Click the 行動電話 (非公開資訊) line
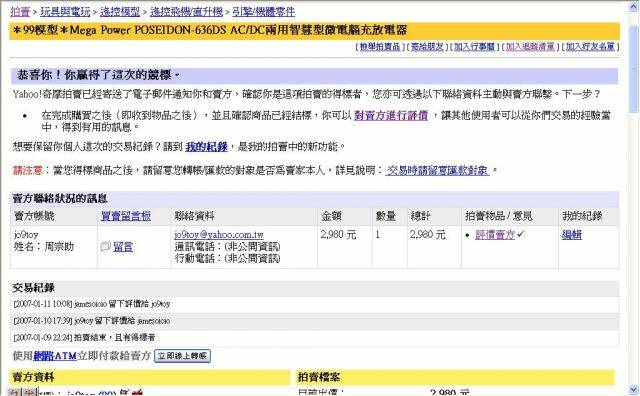 227,258
